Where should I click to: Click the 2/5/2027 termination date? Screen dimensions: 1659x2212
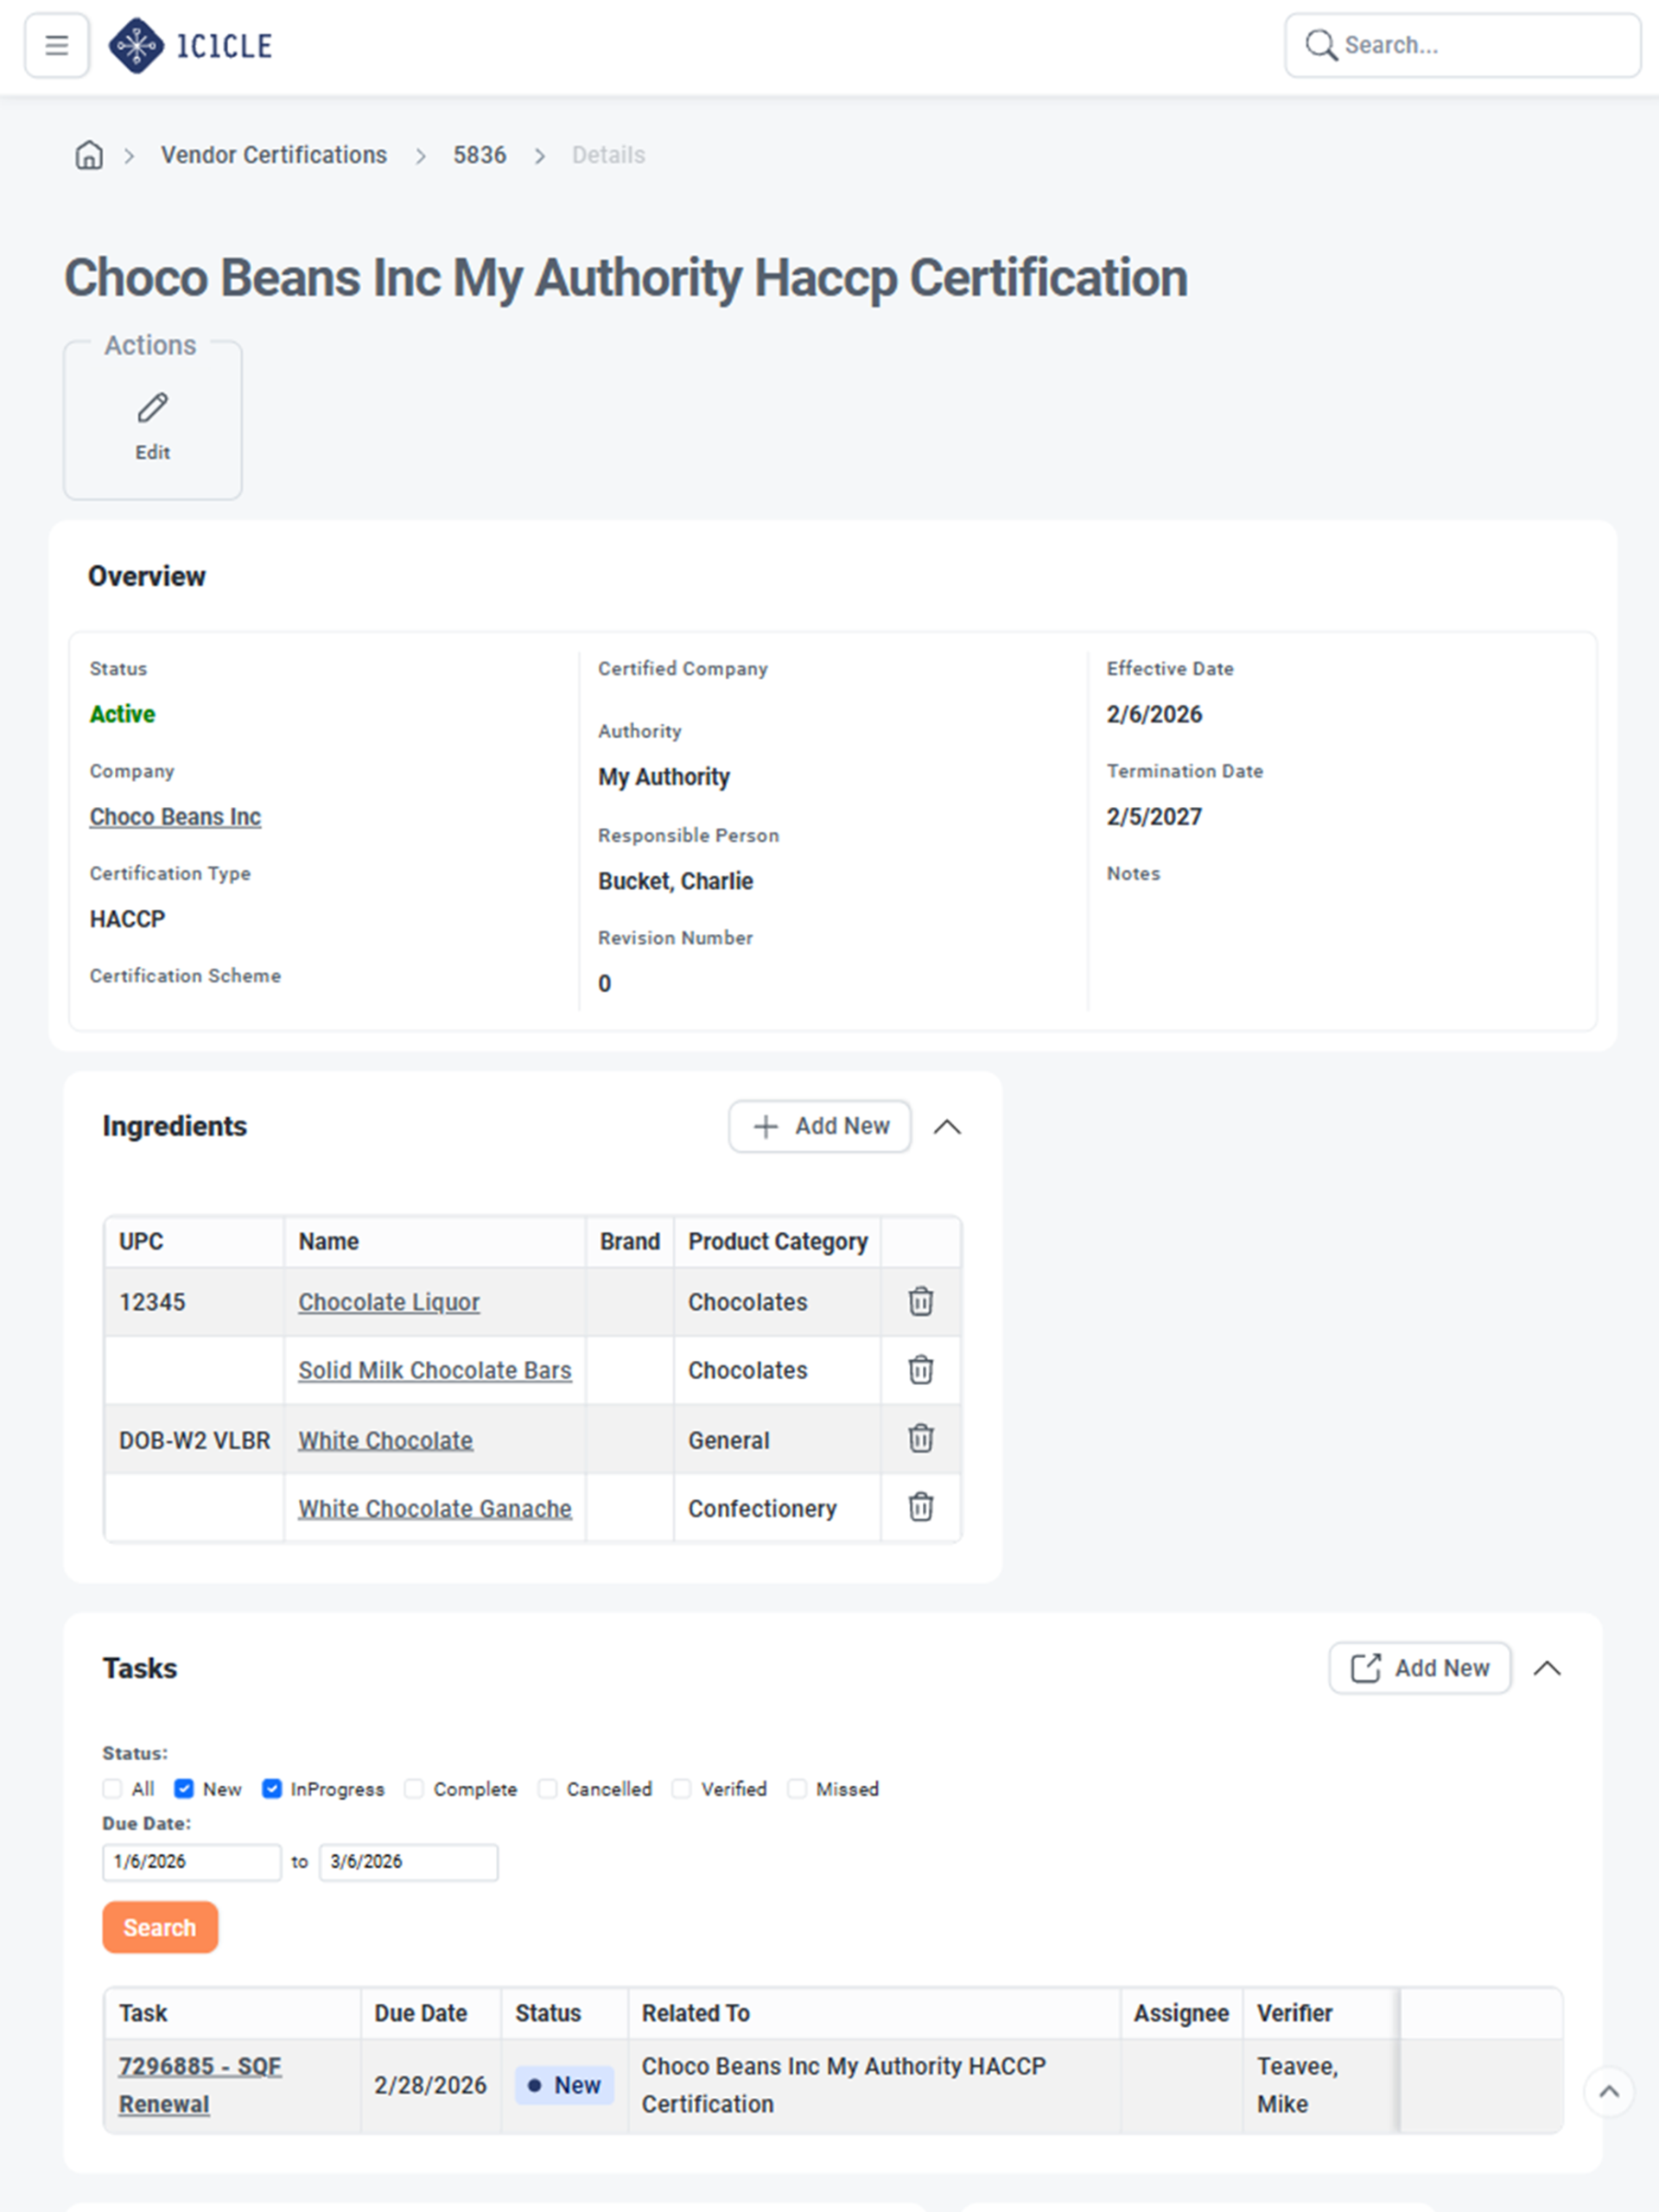[1154, 817]
